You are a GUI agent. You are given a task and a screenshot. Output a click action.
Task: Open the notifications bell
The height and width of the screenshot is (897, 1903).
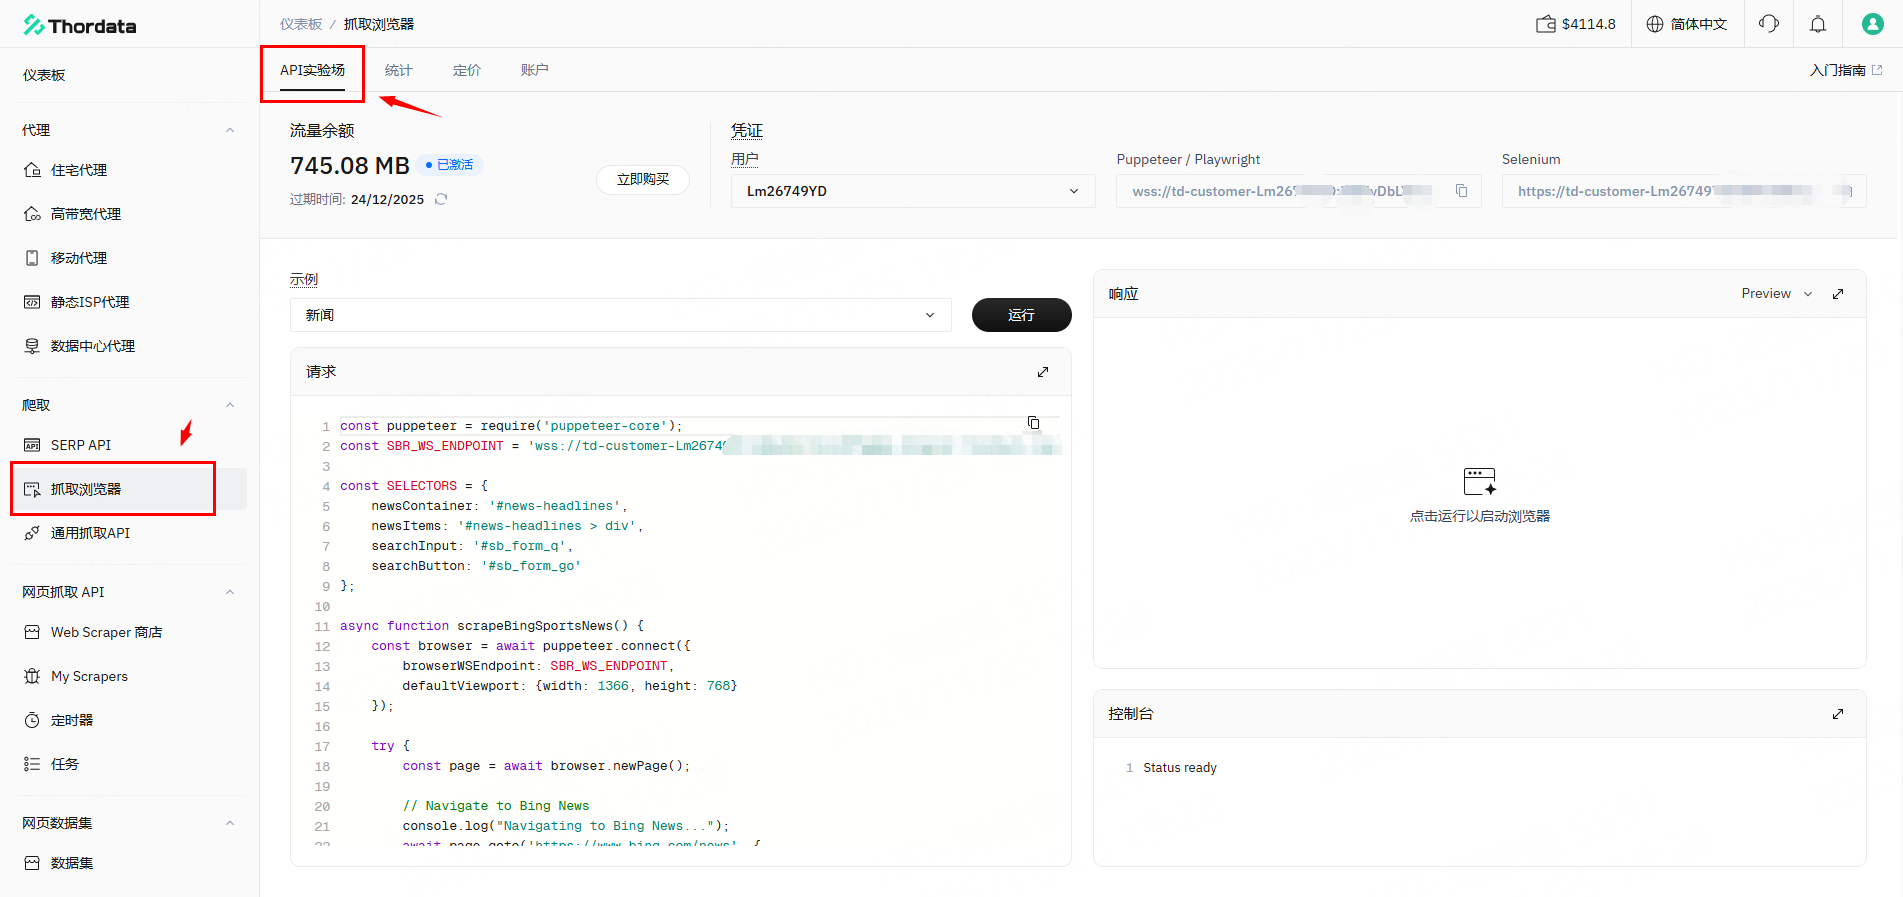[1818, 24]
